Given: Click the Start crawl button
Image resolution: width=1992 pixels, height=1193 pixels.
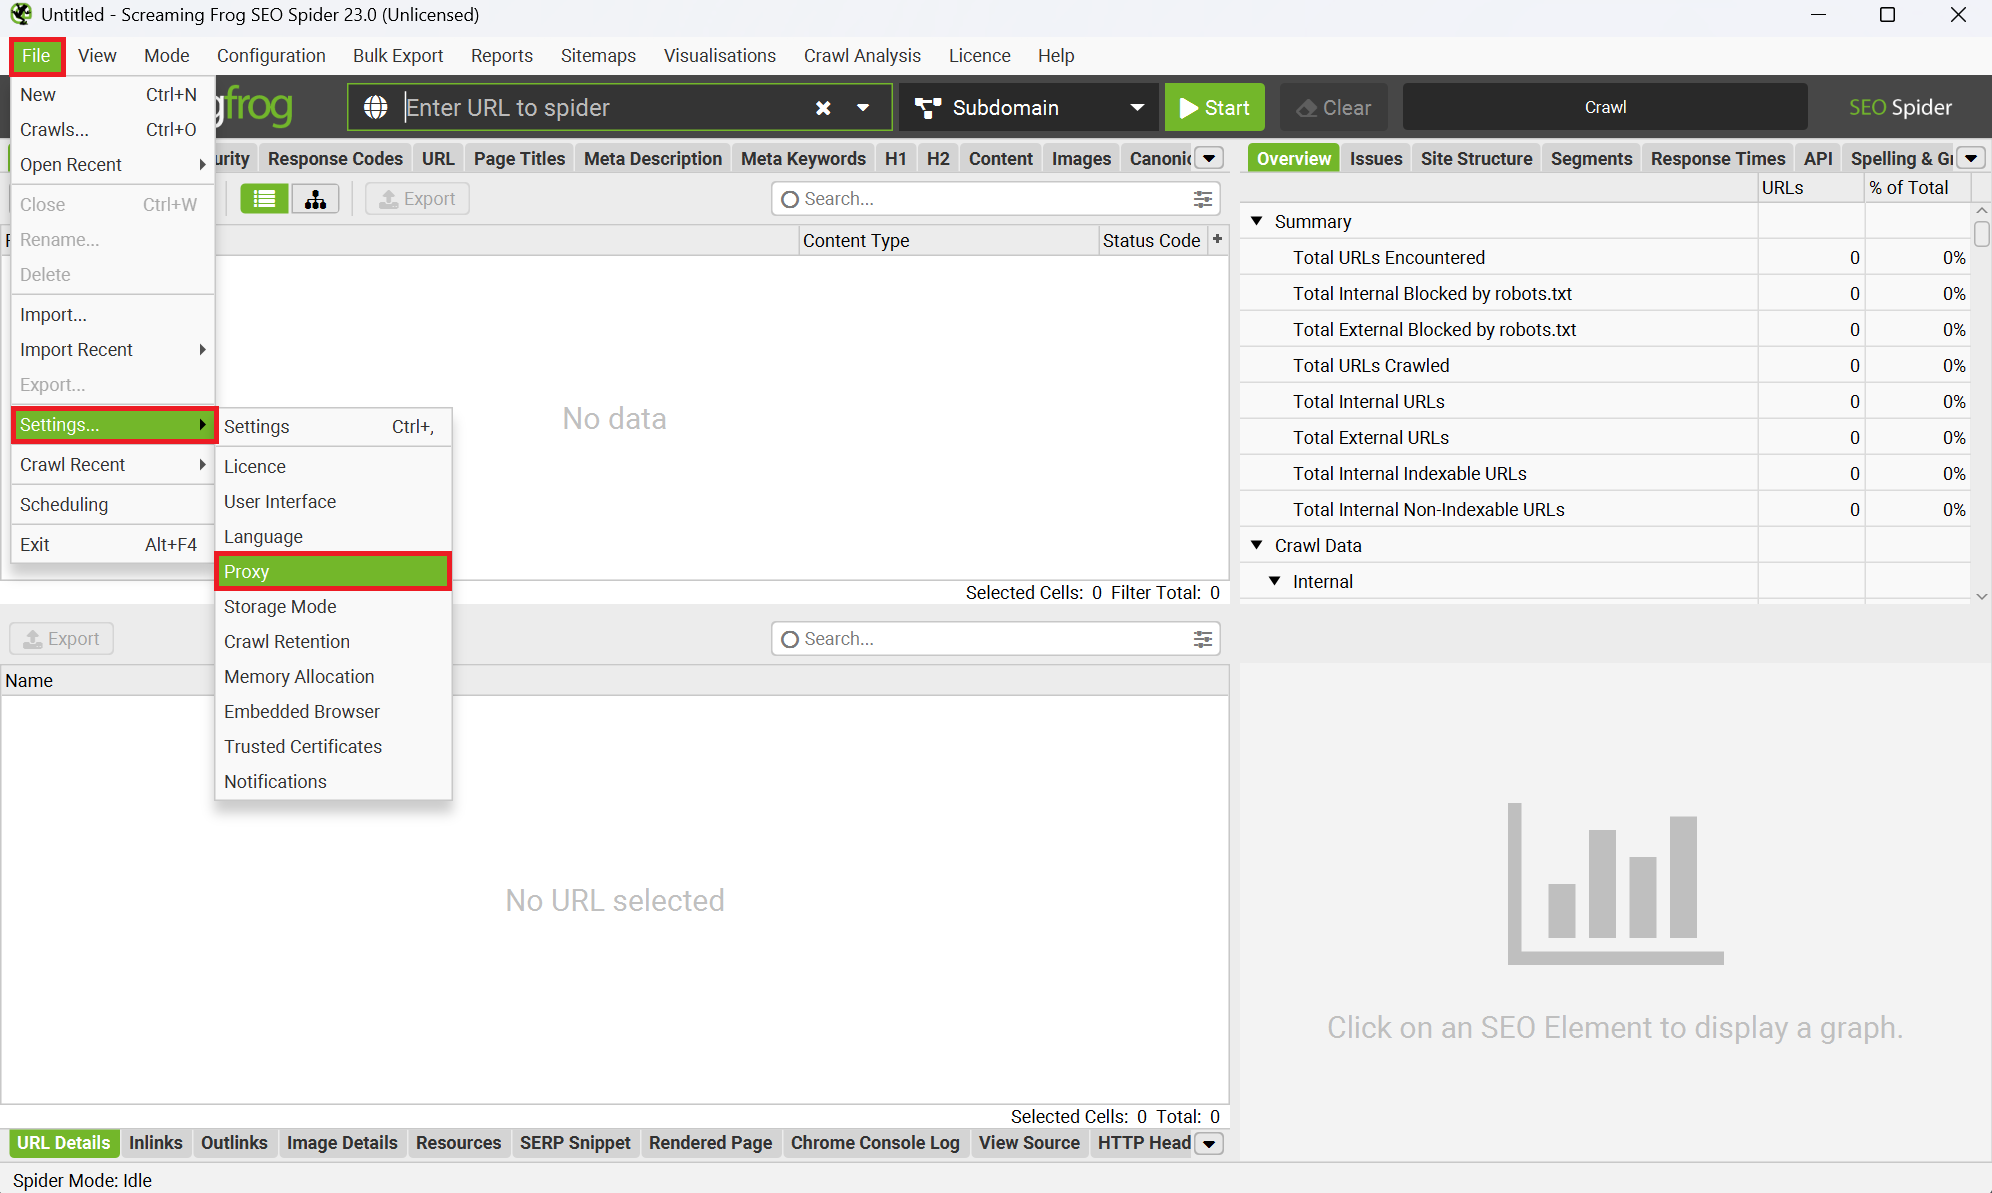Looking at the screenshot, I should pos(1214,107).
